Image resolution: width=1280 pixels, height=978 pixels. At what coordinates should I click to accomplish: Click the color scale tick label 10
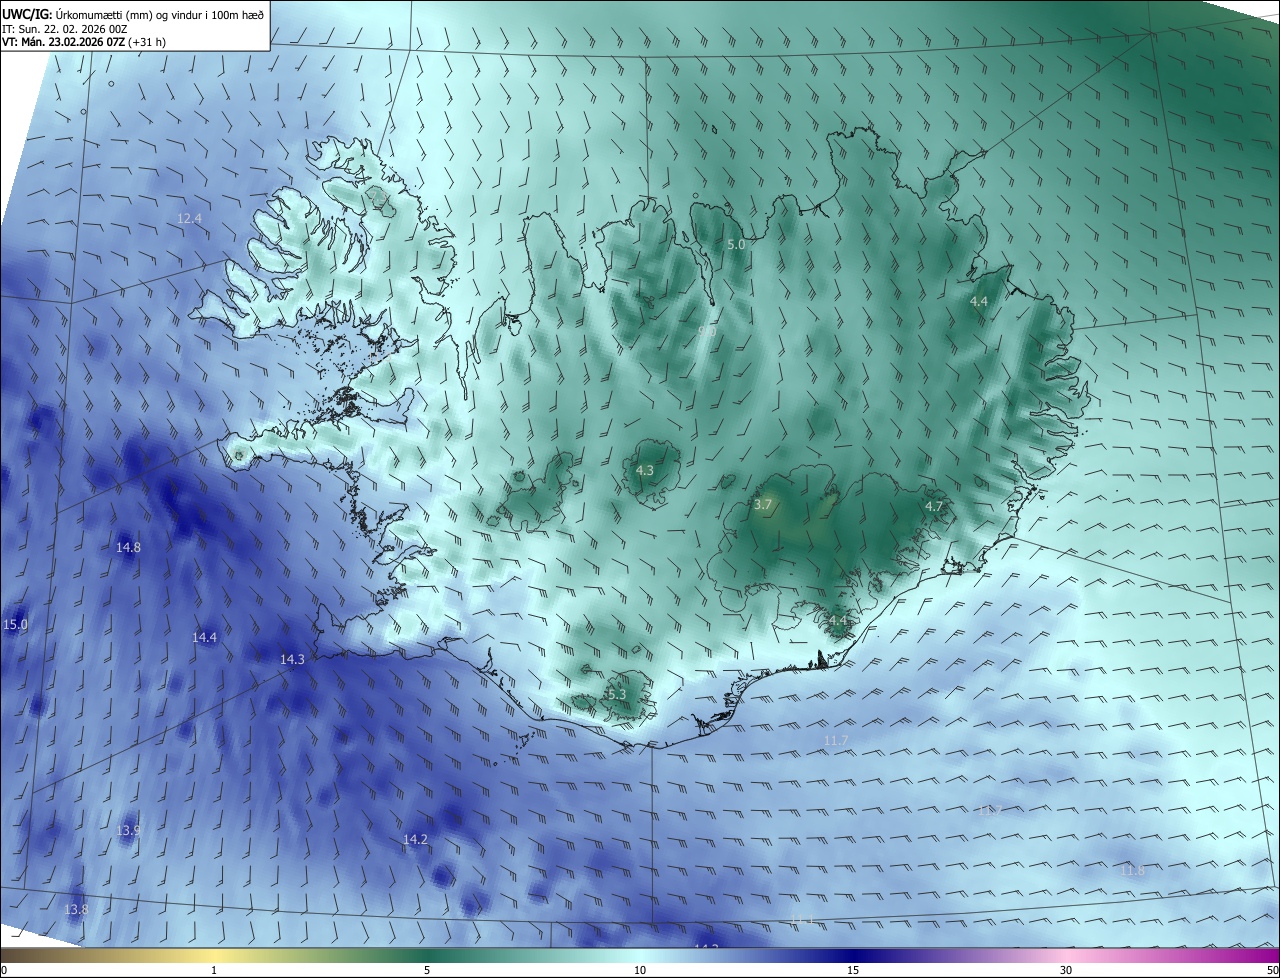pos(640,970)
